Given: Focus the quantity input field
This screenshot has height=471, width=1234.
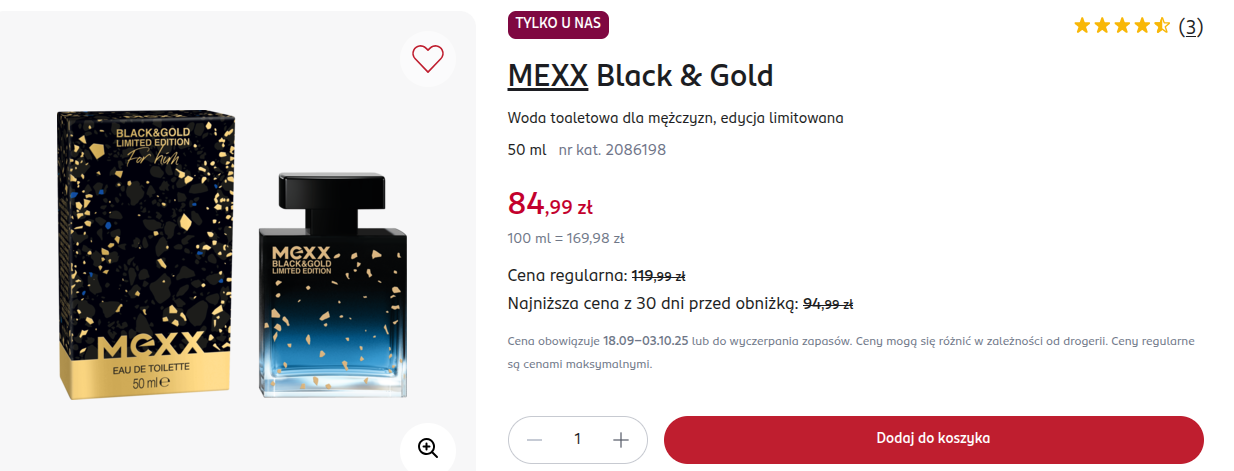Looking at the screenshot, I should tap(578, 440).
